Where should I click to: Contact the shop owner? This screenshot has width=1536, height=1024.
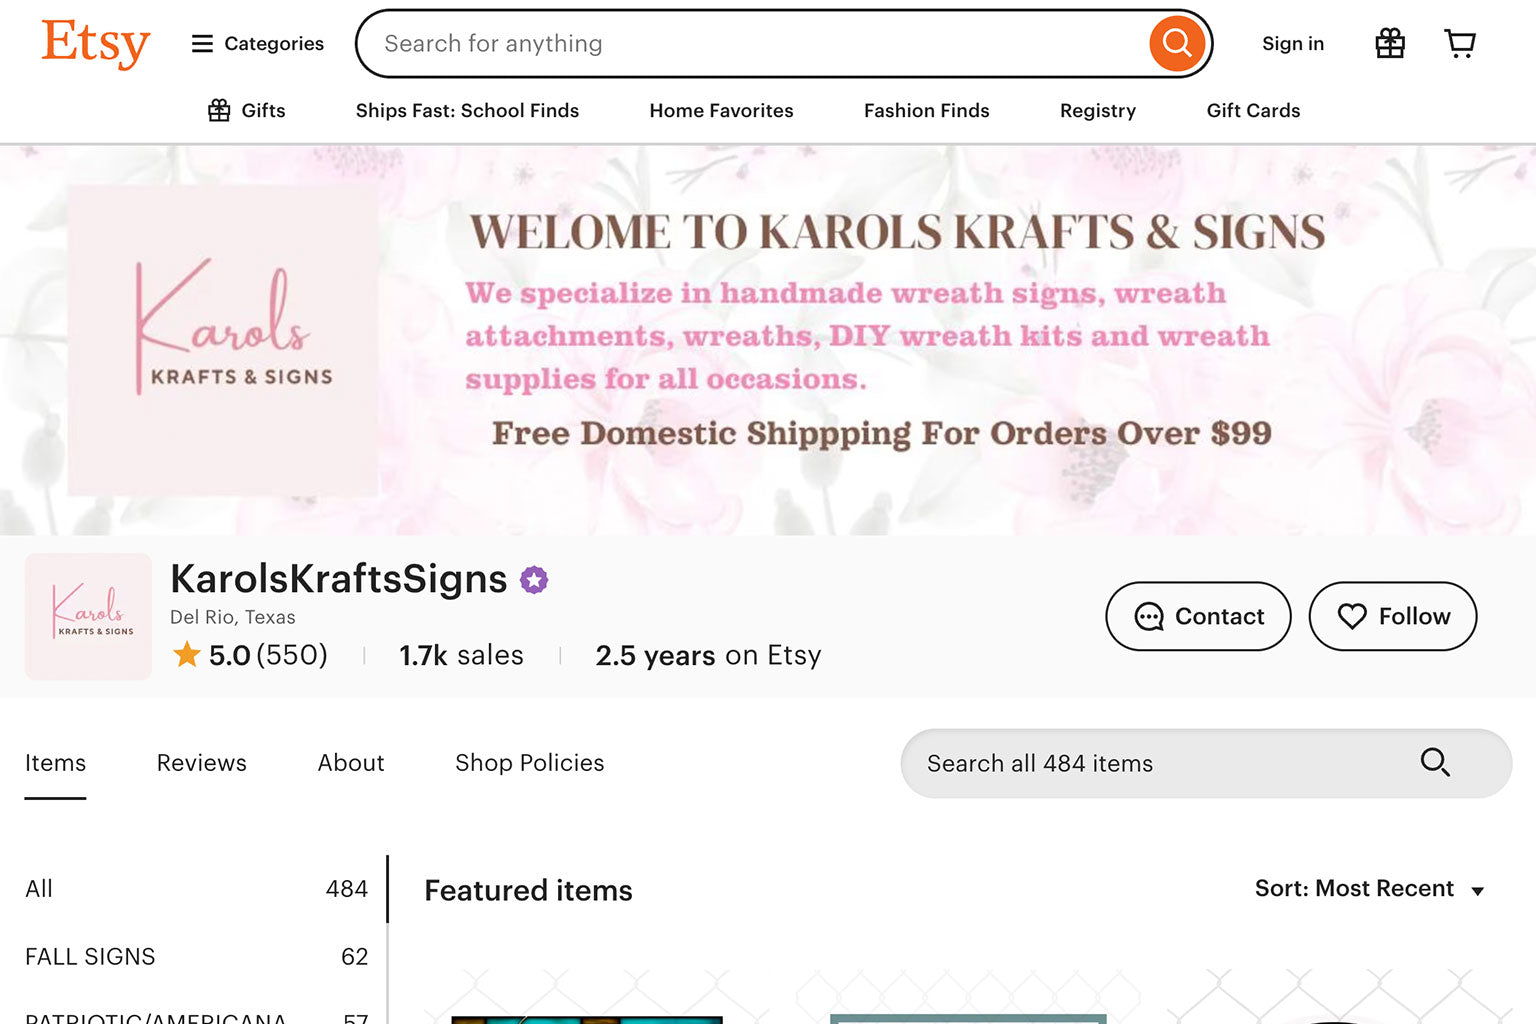coord(1198,616)
